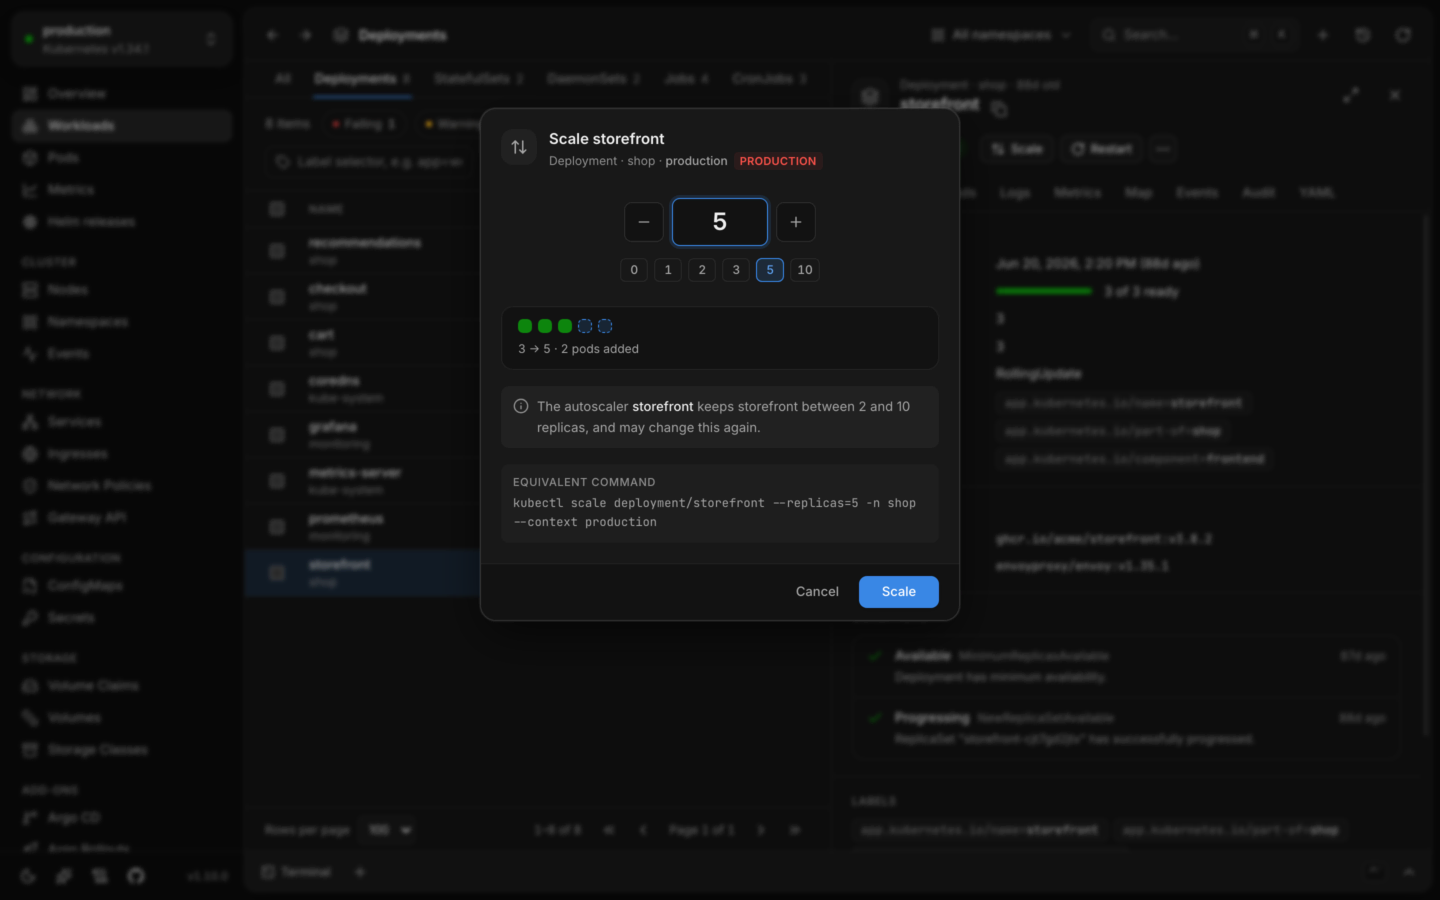Open the All namespaces dropdown
1440x900 pixels.
pyautogui.click(x=1001, y=35)
